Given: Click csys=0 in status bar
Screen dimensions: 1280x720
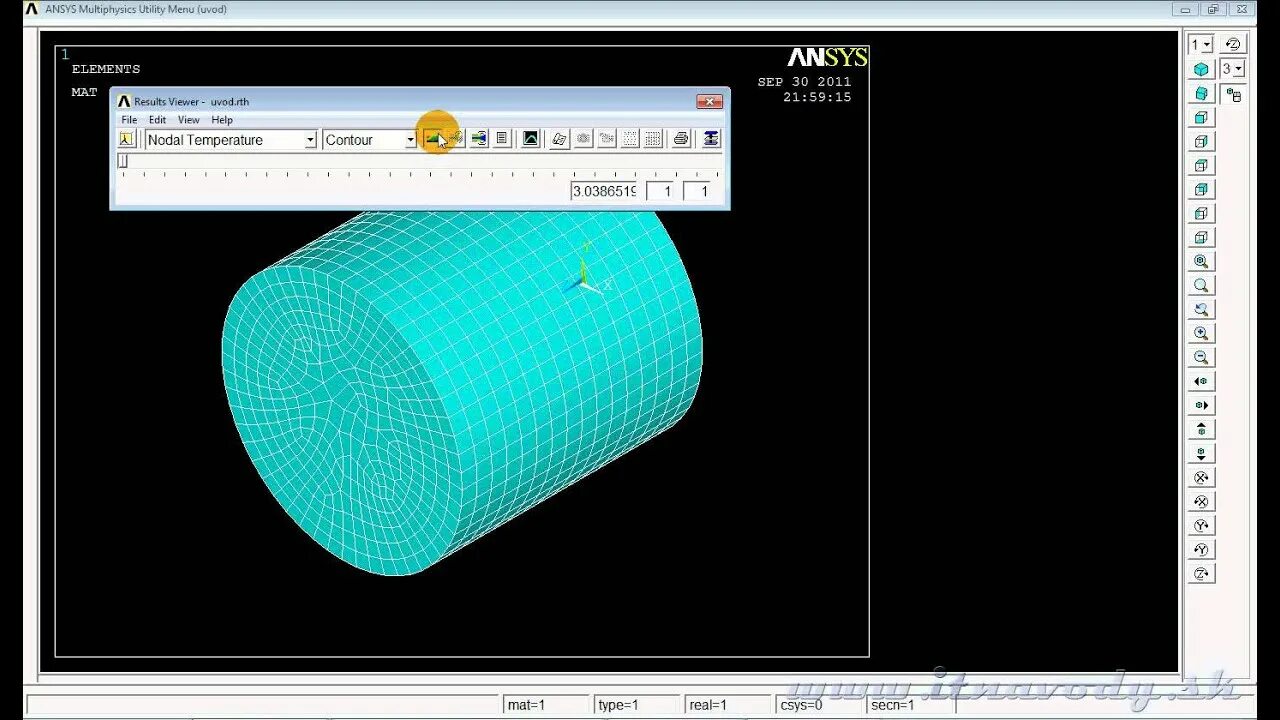Looking at the screenshot, I should [x=818, y=705].
